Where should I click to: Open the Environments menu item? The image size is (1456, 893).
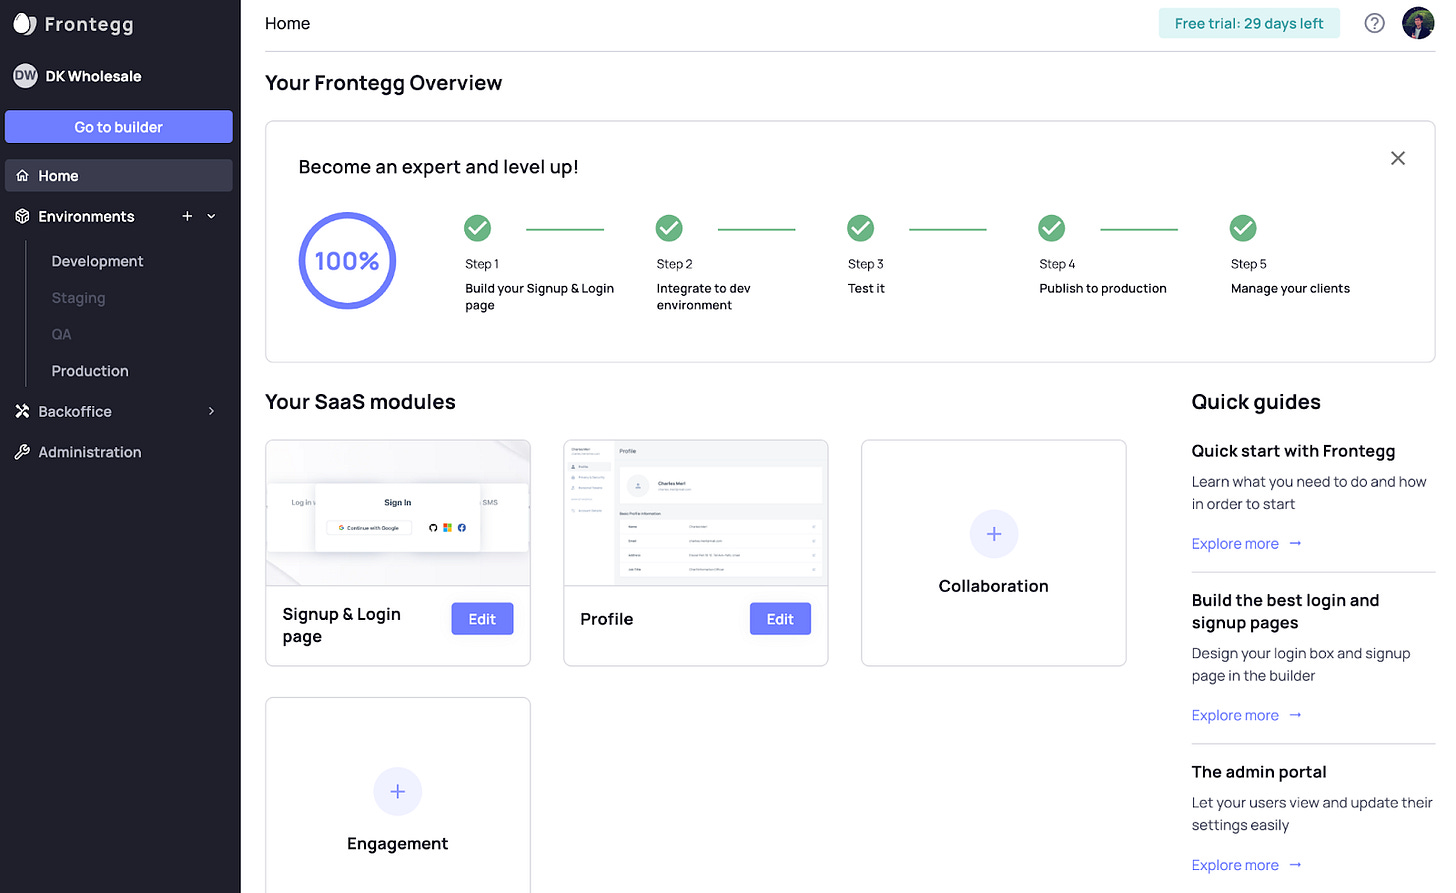(x=86, y=216)
